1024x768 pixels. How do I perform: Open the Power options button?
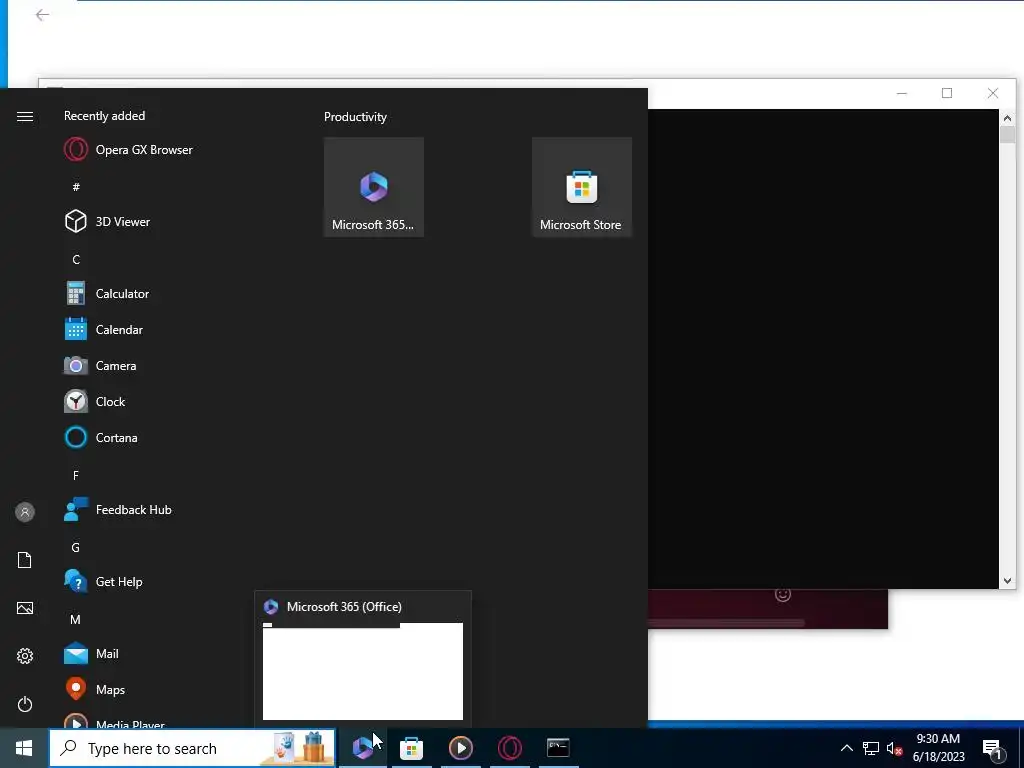click(25, 704)
